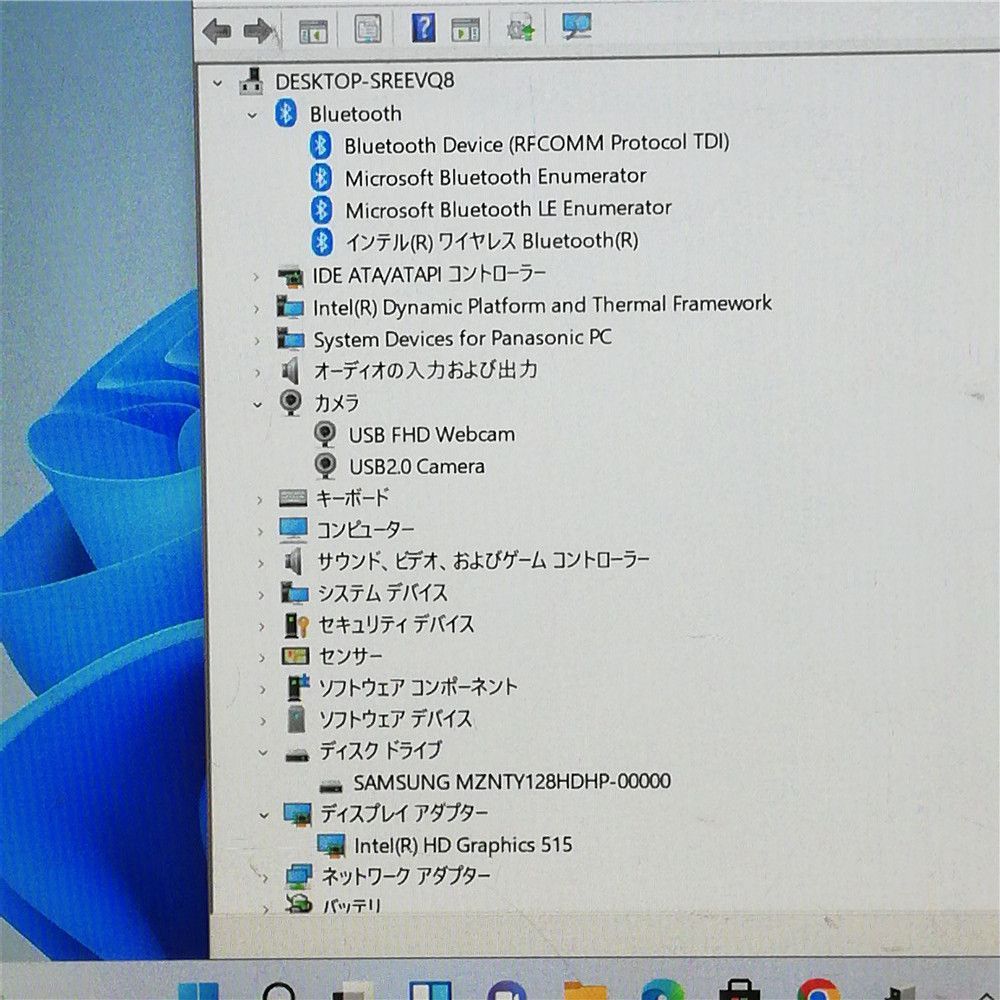This screenshot has height=1000, width=1000.
Task: Click the Bluetooth category icon
Action: click(285, 114)
